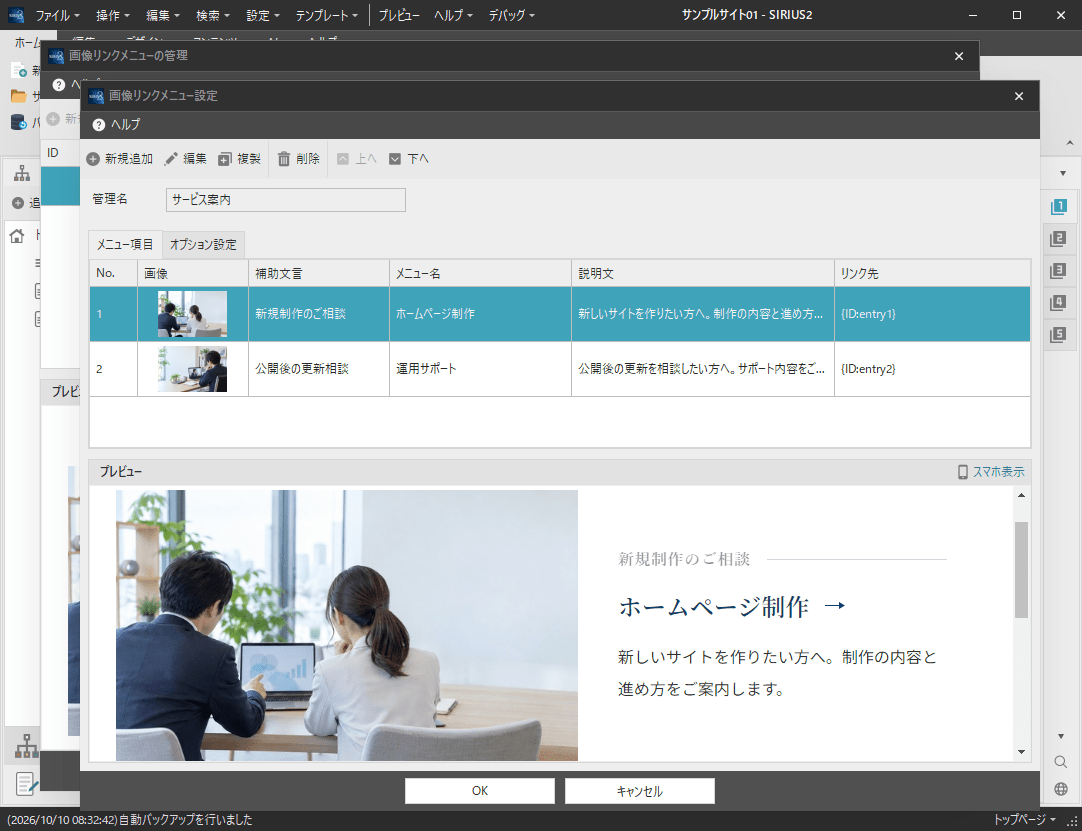Click the 新規追加 plus button in settings dialog

pos(119,159)
